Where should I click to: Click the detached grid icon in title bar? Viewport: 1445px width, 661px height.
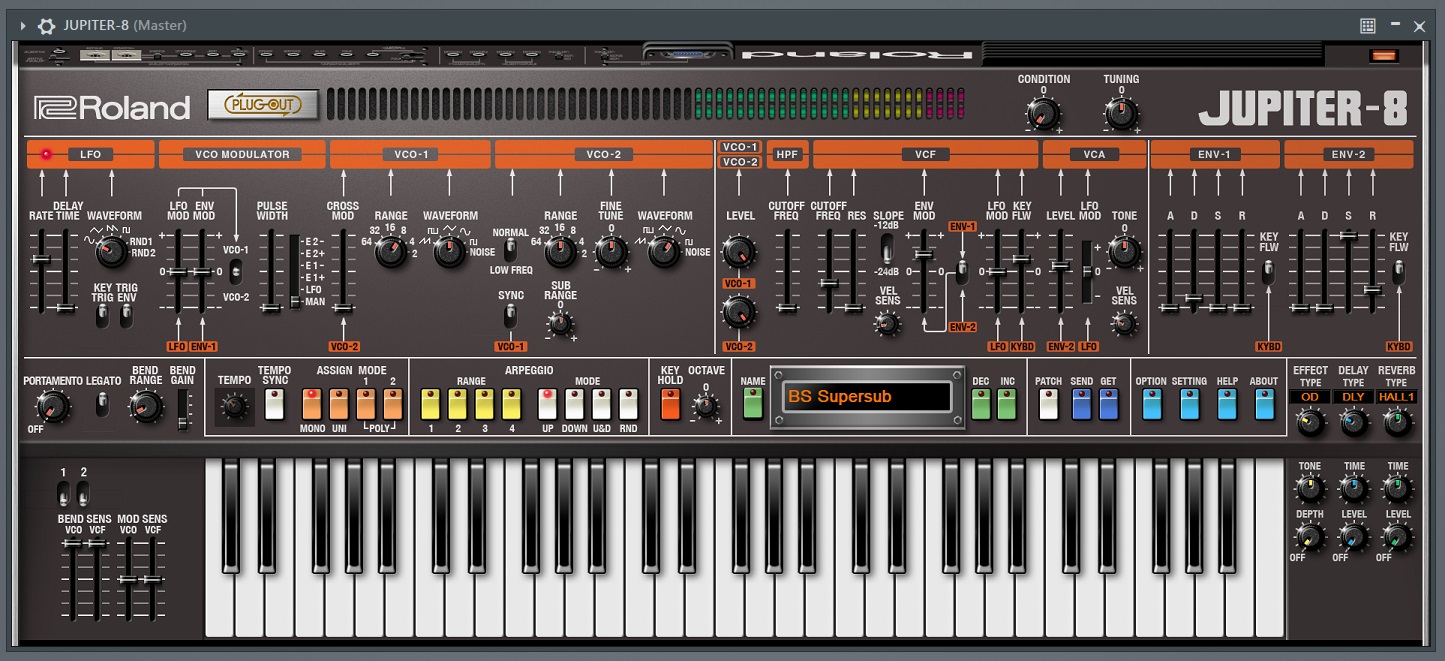(1368, 26)
